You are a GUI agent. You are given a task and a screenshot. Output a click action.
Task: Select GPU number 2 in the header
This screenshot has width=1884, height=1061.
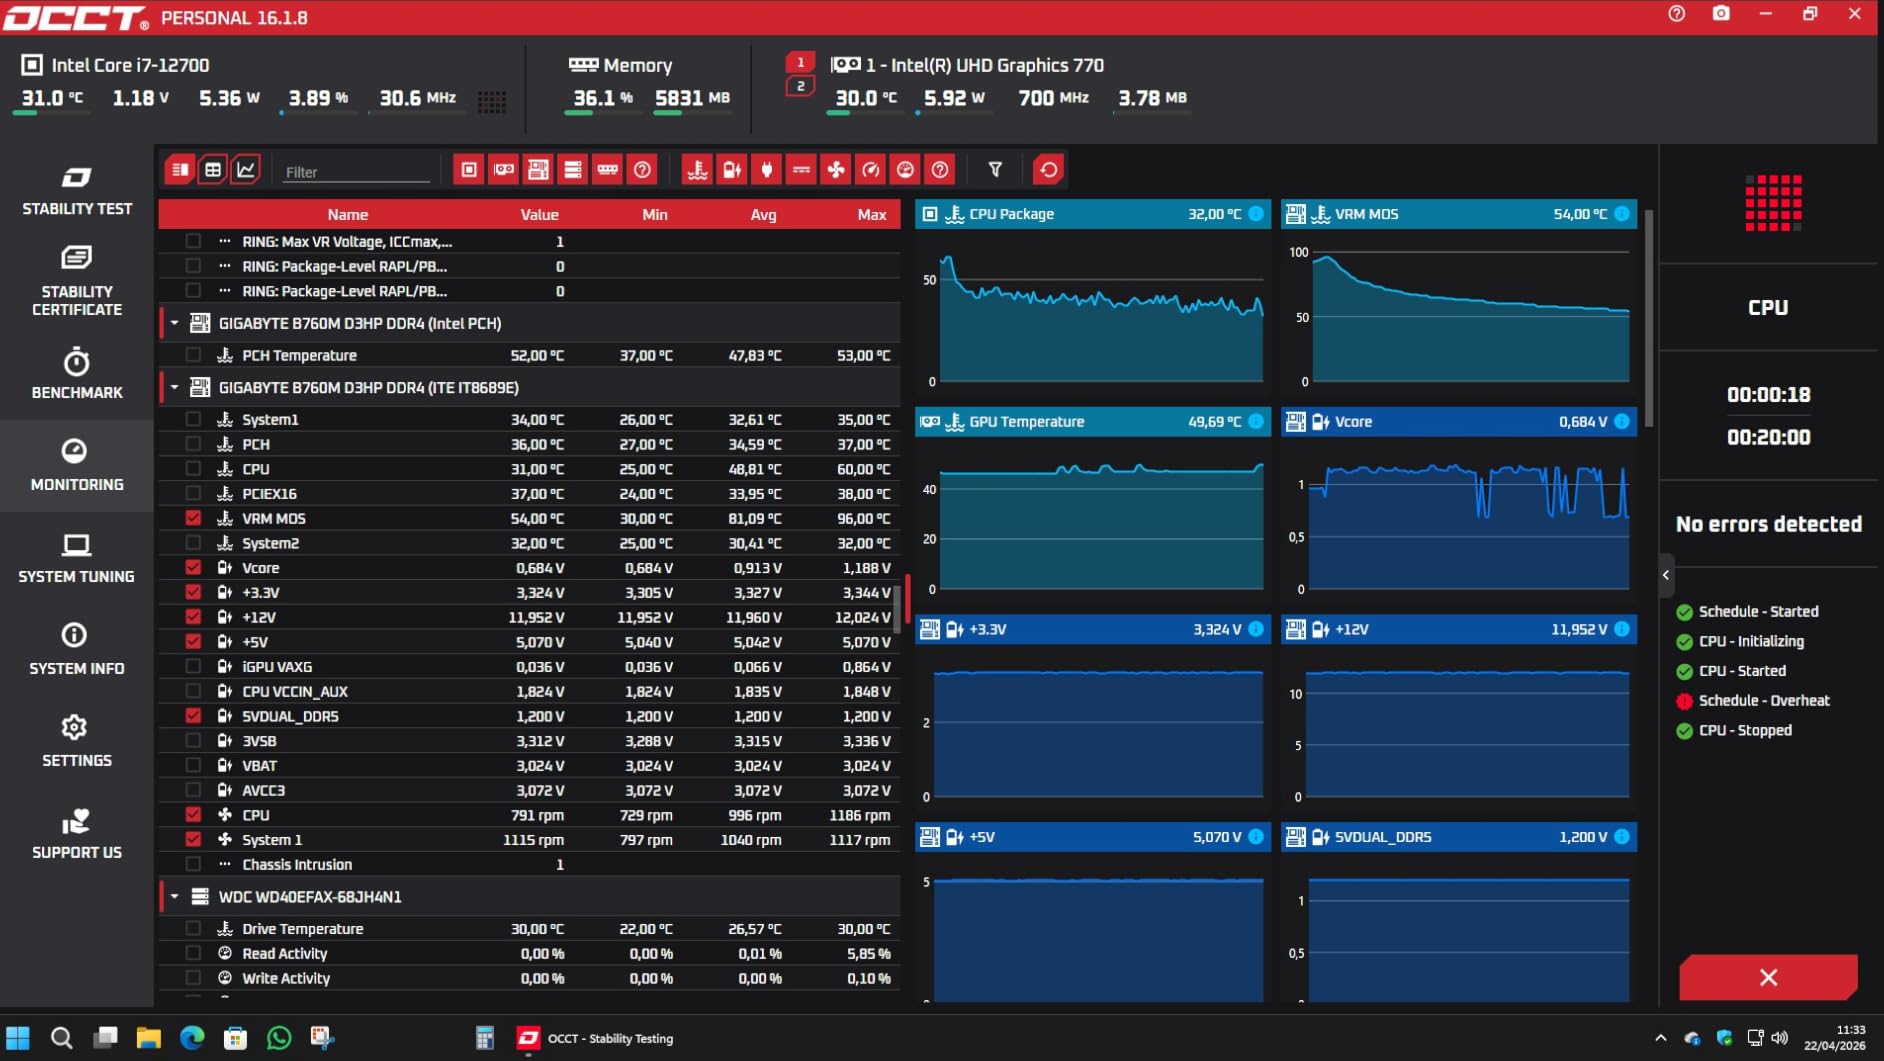[x=800, y=86]
